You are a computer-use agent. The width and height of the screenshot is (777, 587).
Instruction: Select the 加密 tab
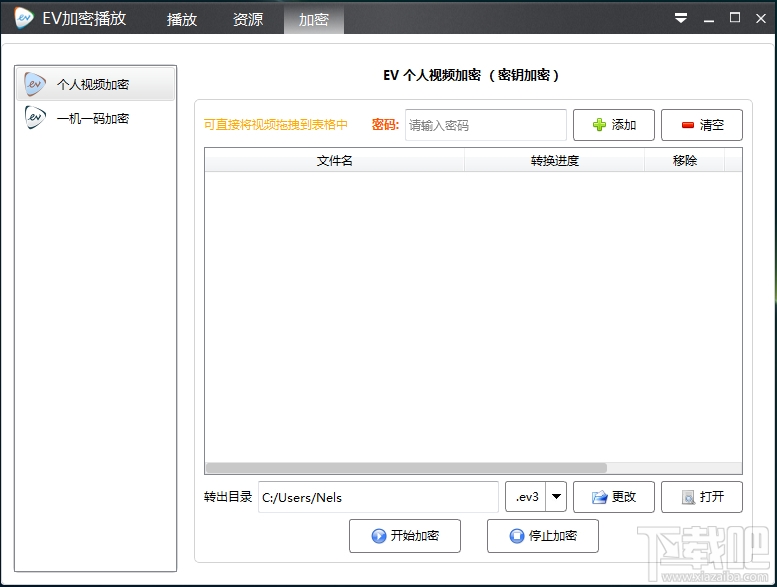pos(314,19)
